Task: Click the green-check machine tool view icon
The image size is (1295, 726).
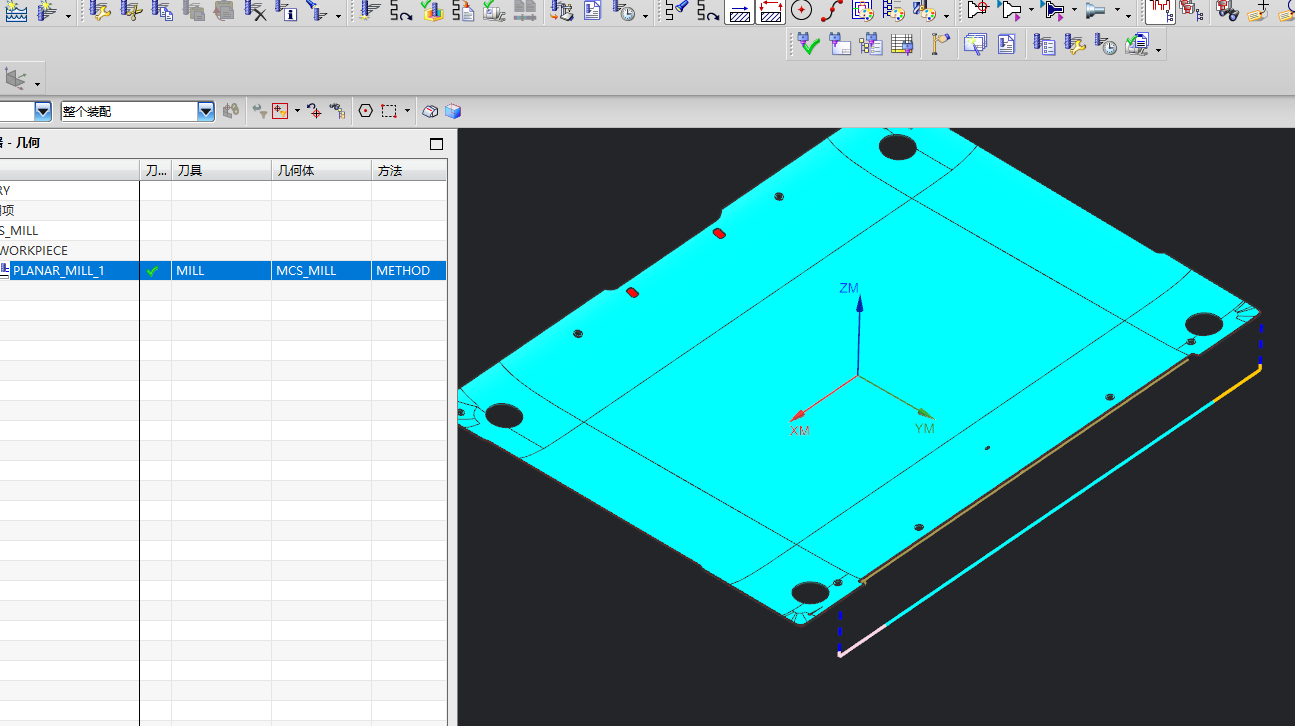Action: coord(808,44)
